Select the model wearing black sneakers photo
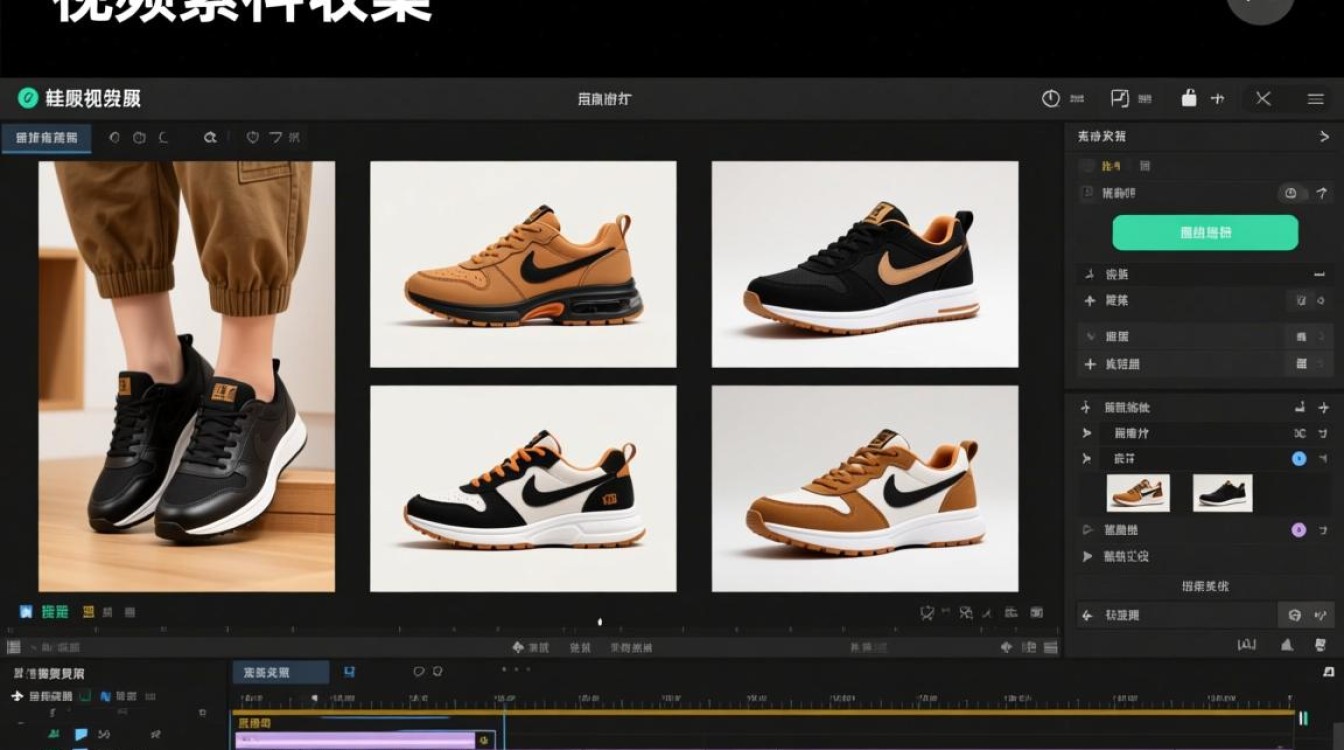This screenshot has height=750, width=1344. coord(187,377)
